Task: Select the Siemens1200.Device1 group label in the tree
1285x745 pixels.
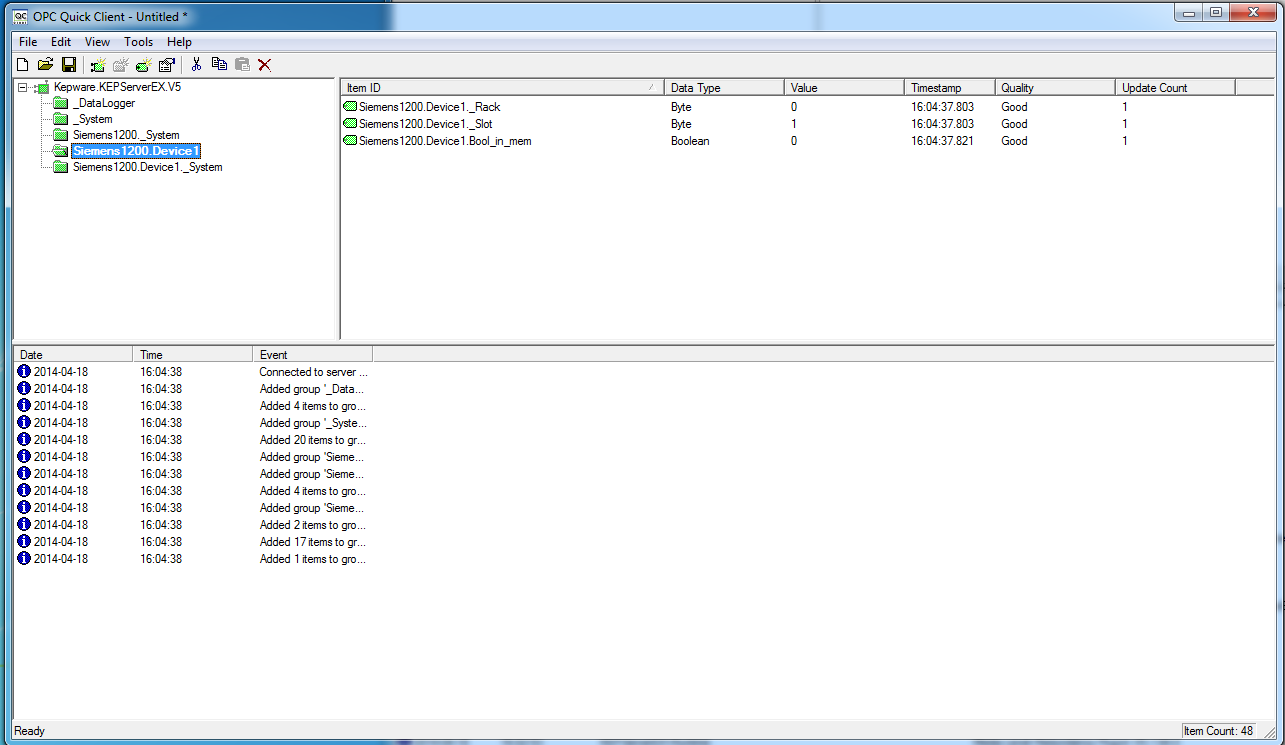Action: pos(136,151)
